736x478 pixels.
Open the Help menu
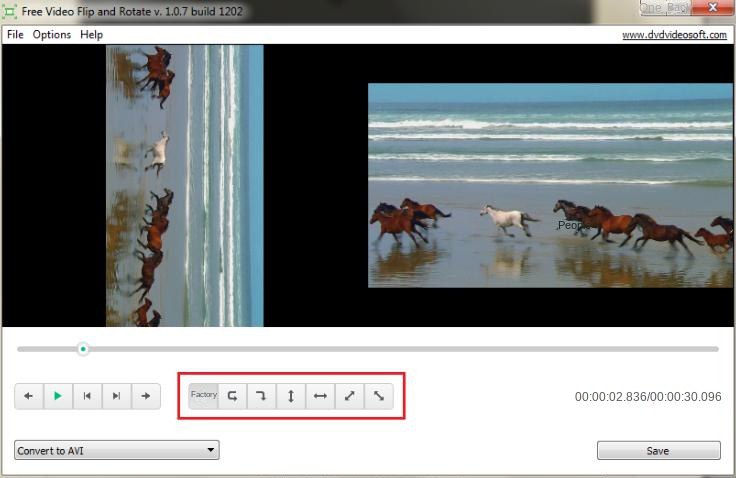pyautogui.click(x=92, y=34)
